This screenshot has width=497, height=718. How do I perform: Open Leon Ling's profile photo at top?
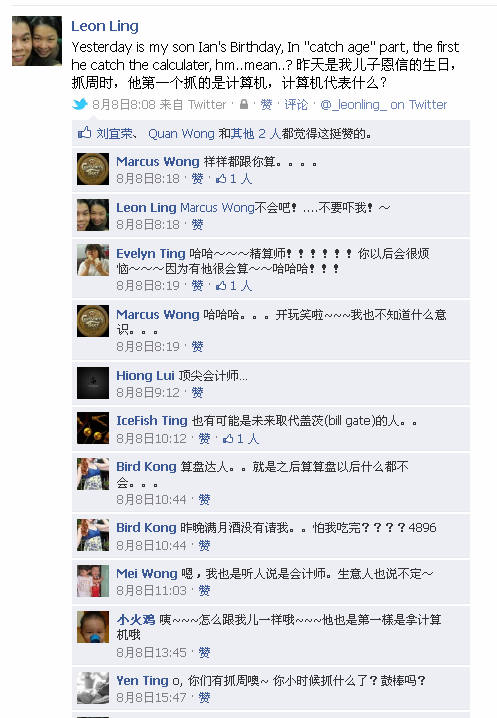[x=37, y=41]
